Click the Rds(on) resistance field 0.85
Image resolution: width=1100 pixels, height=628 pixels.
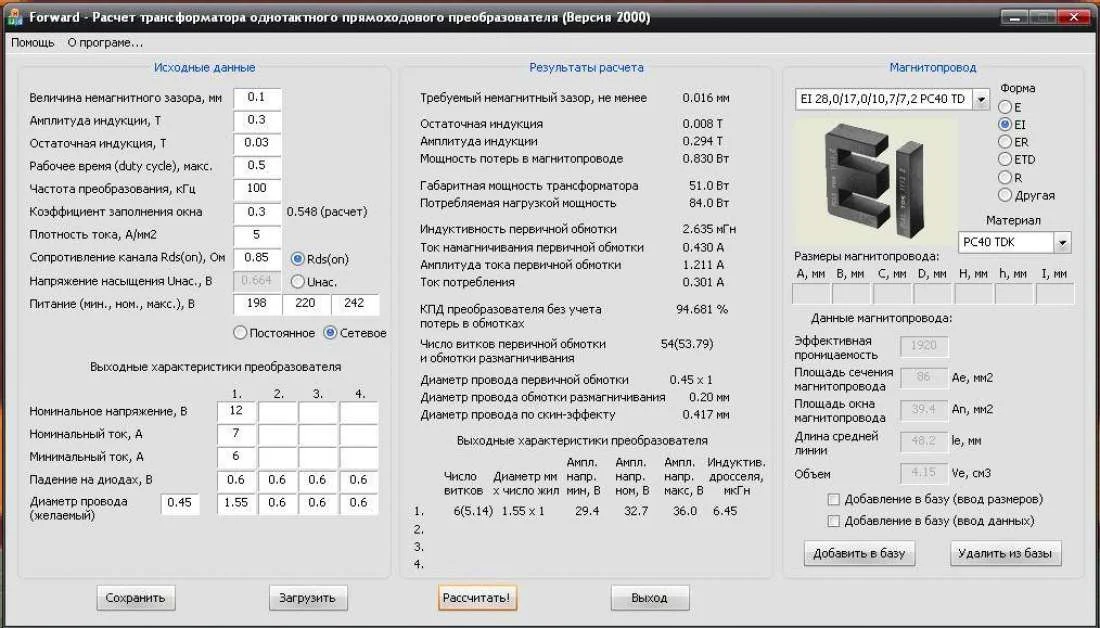tap(257, 258)
